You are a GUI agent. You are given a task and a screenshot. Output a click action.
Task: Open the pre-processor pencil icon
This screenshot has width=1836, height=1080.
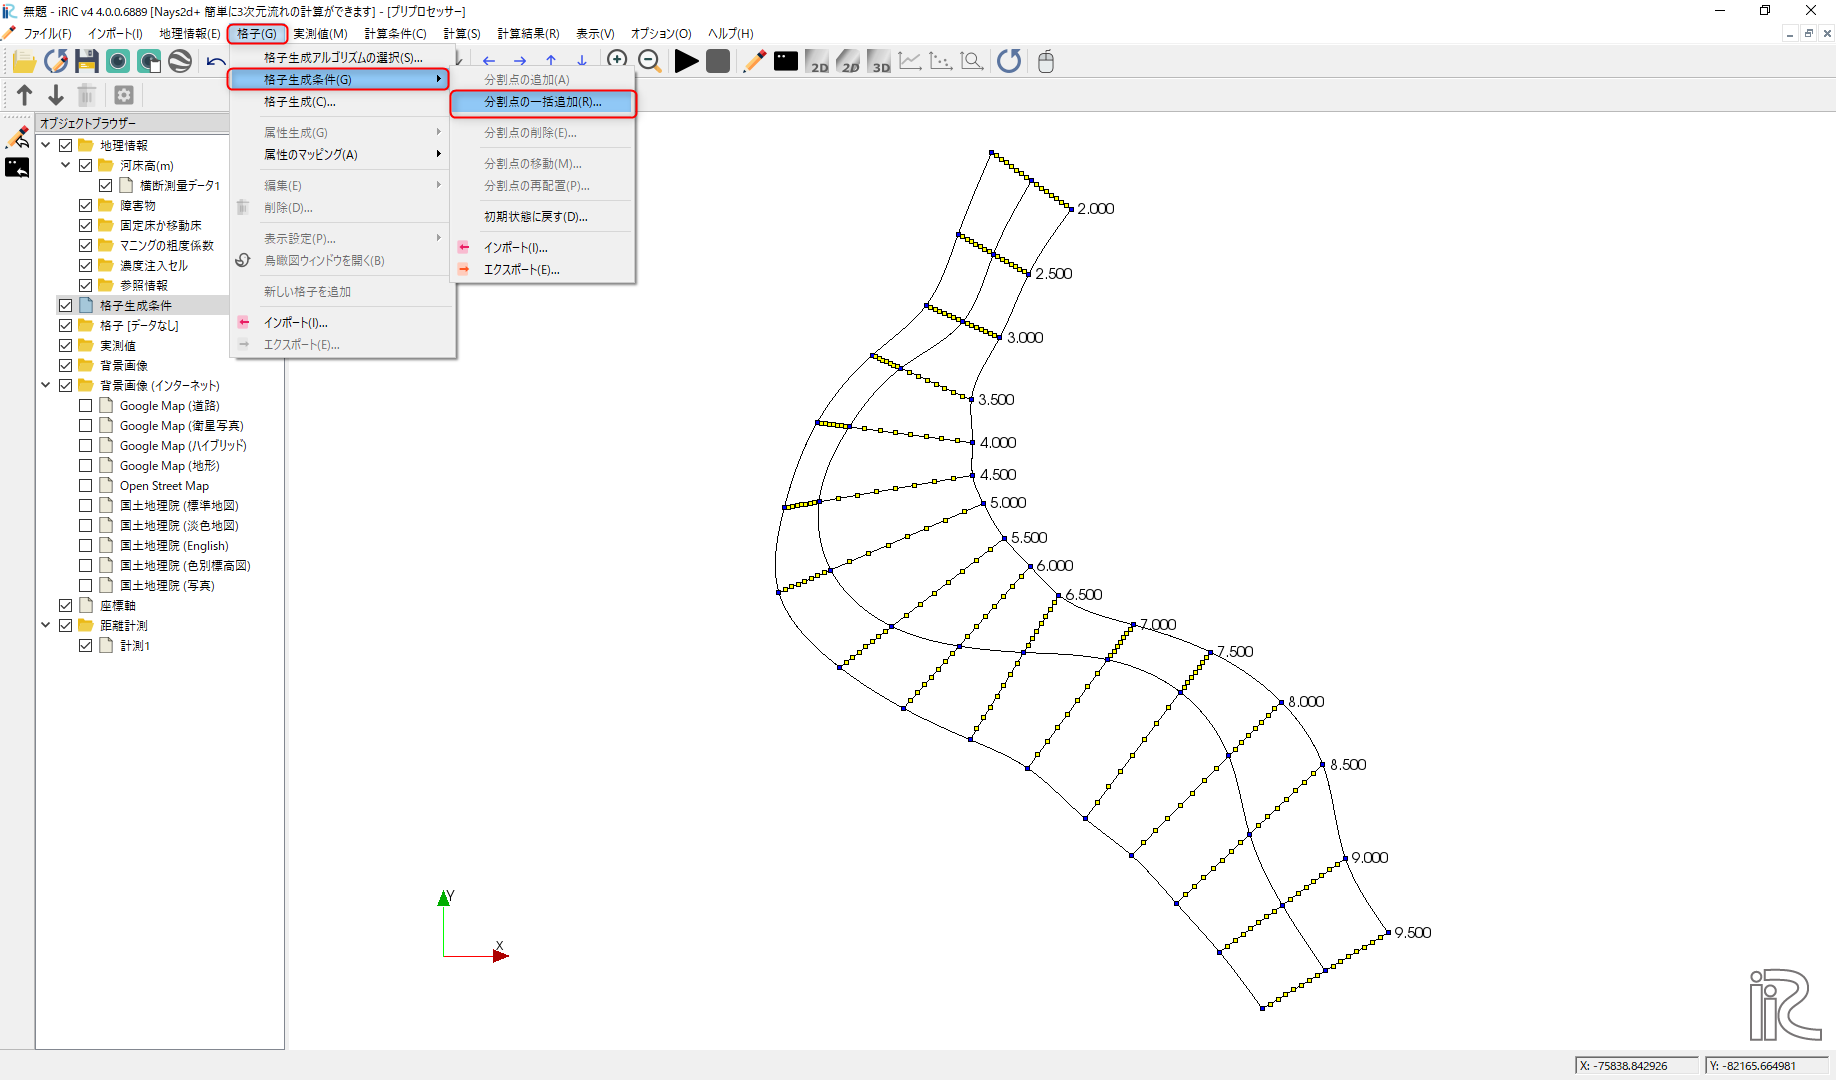coord(755,61)
